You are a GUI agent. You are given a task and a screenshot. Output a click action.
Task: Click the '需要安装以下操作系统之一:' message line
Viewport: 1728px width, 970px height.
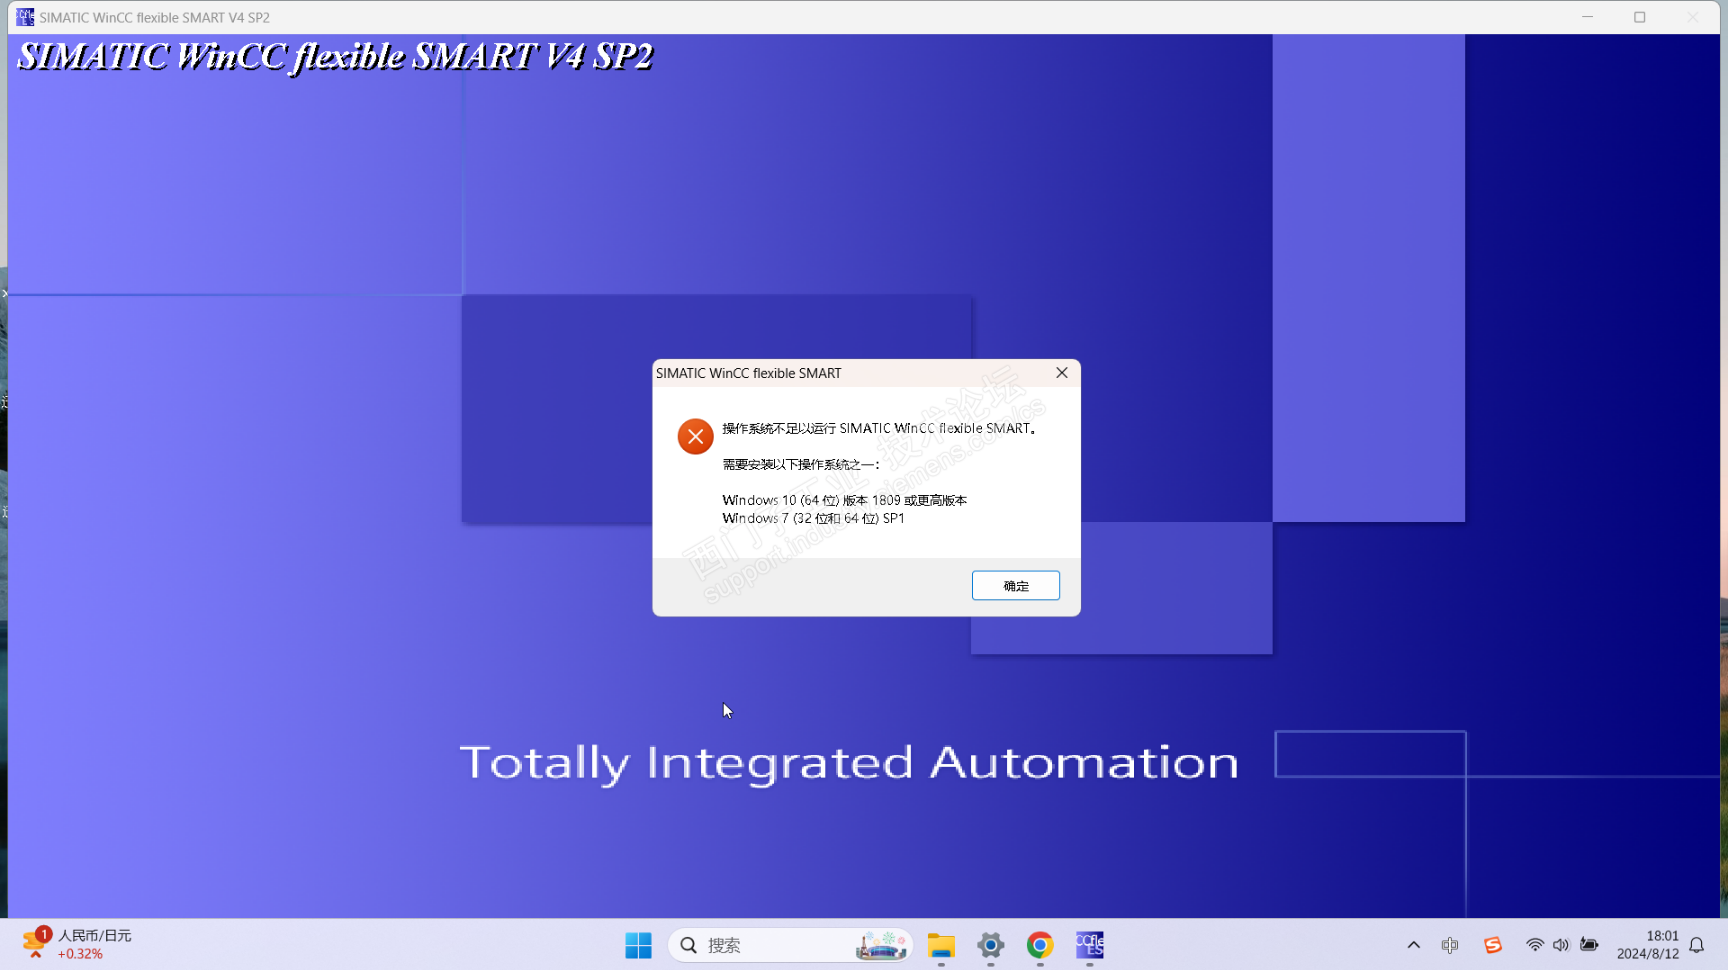click(x=801, y=464)
